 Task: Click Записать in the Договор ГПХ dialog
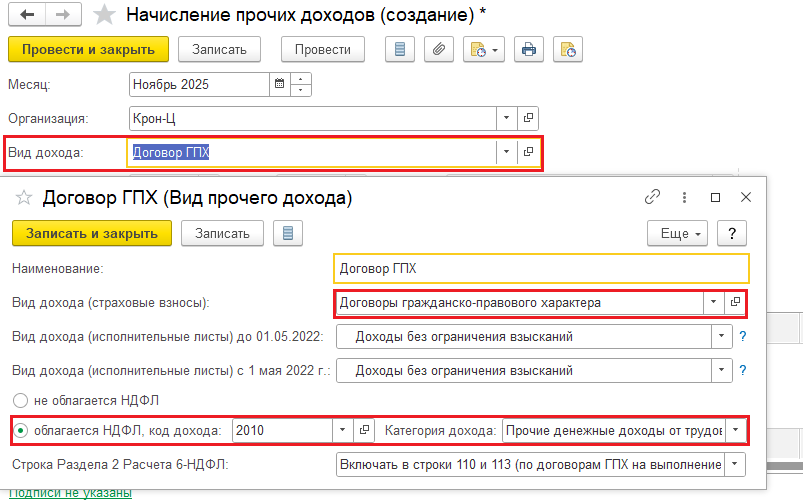pyautogui.click(x=222, y=234)
